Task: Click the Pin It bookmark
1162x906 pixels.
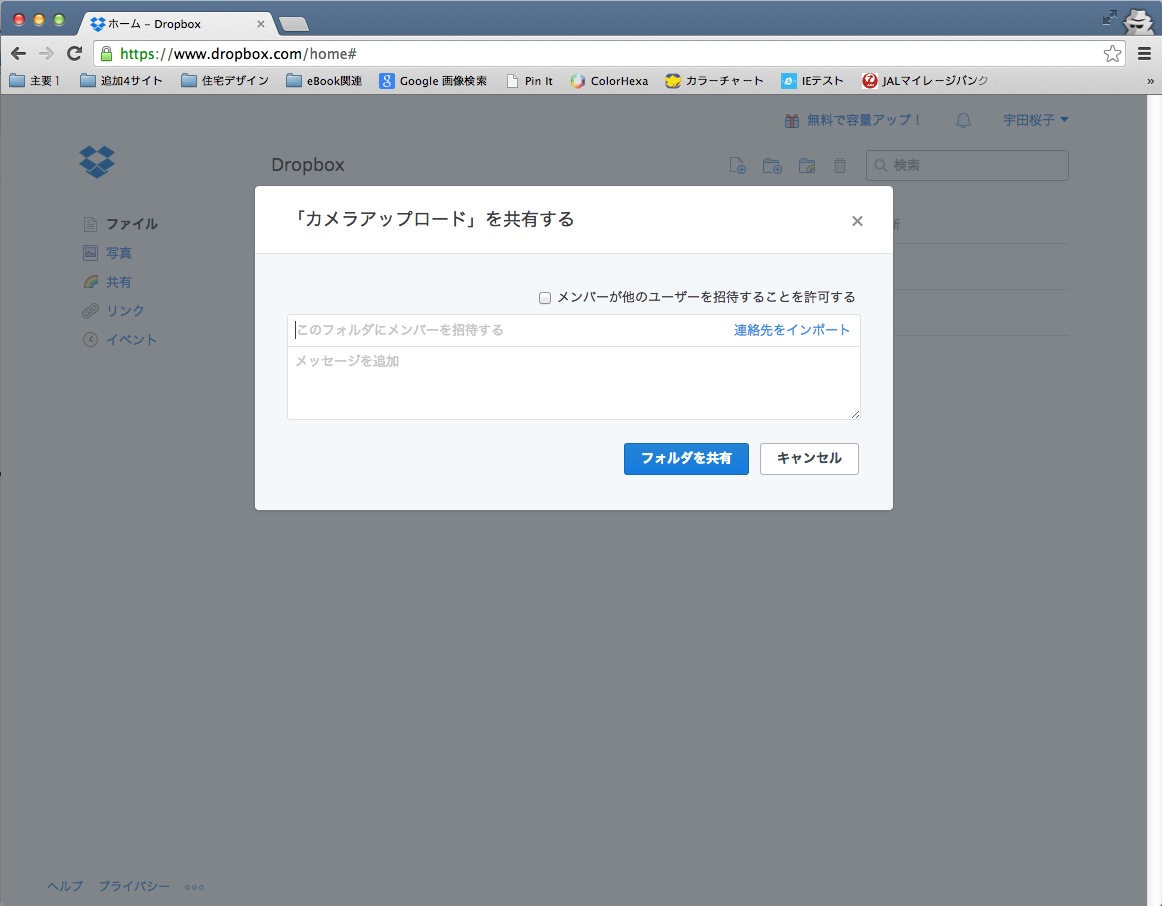Action: (x=530, y=81)
